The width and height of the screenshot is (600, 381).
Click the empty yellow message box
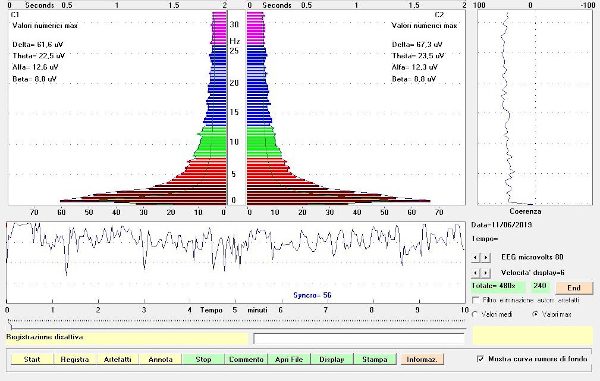pyautogui.click(x=533, y=335)
